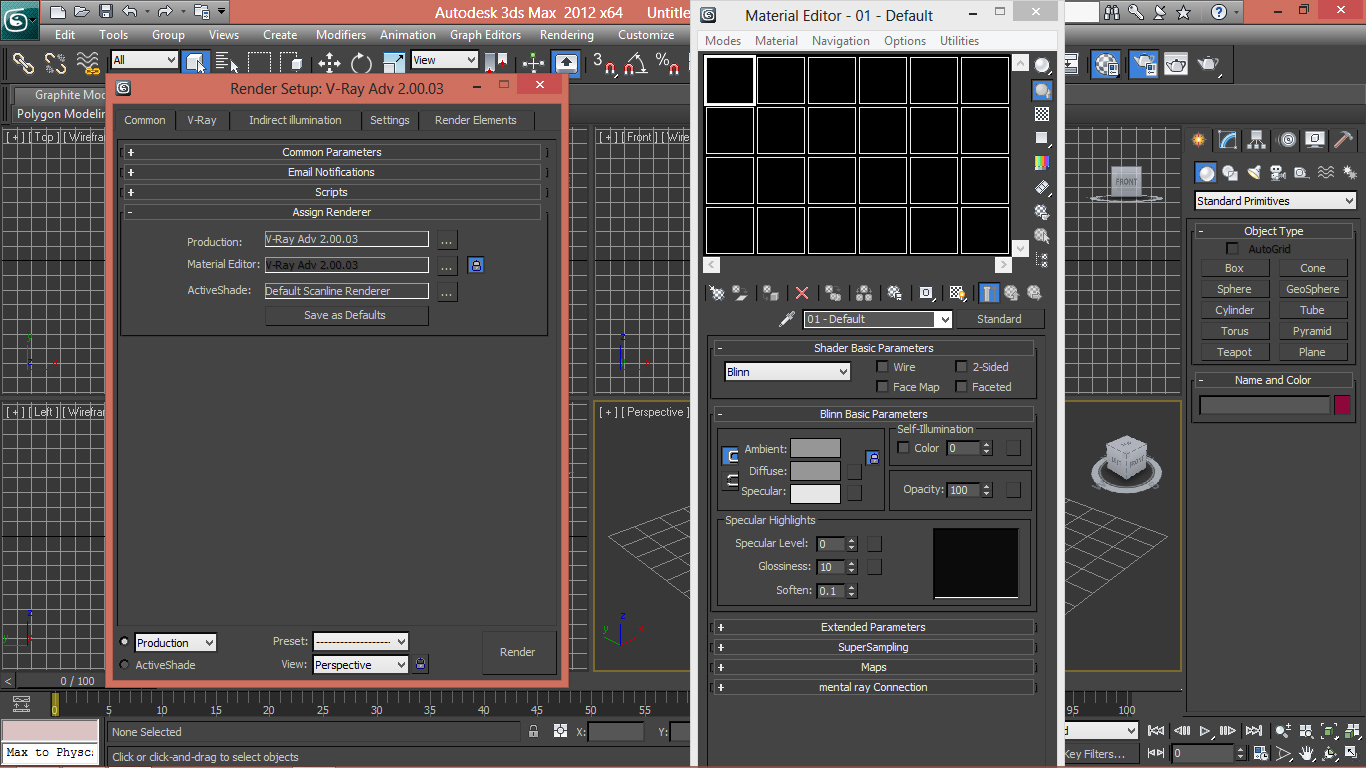Click the Render button
Viewport: 1366px width, 768px height.
click(517, 652)
